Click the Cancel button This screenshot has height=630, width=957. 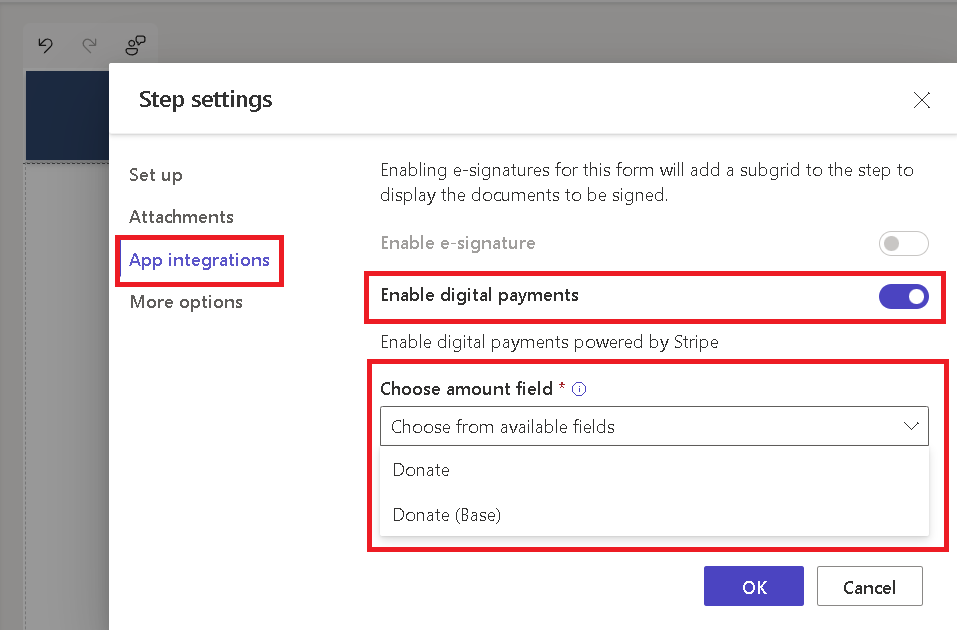[x=869, y=587]
